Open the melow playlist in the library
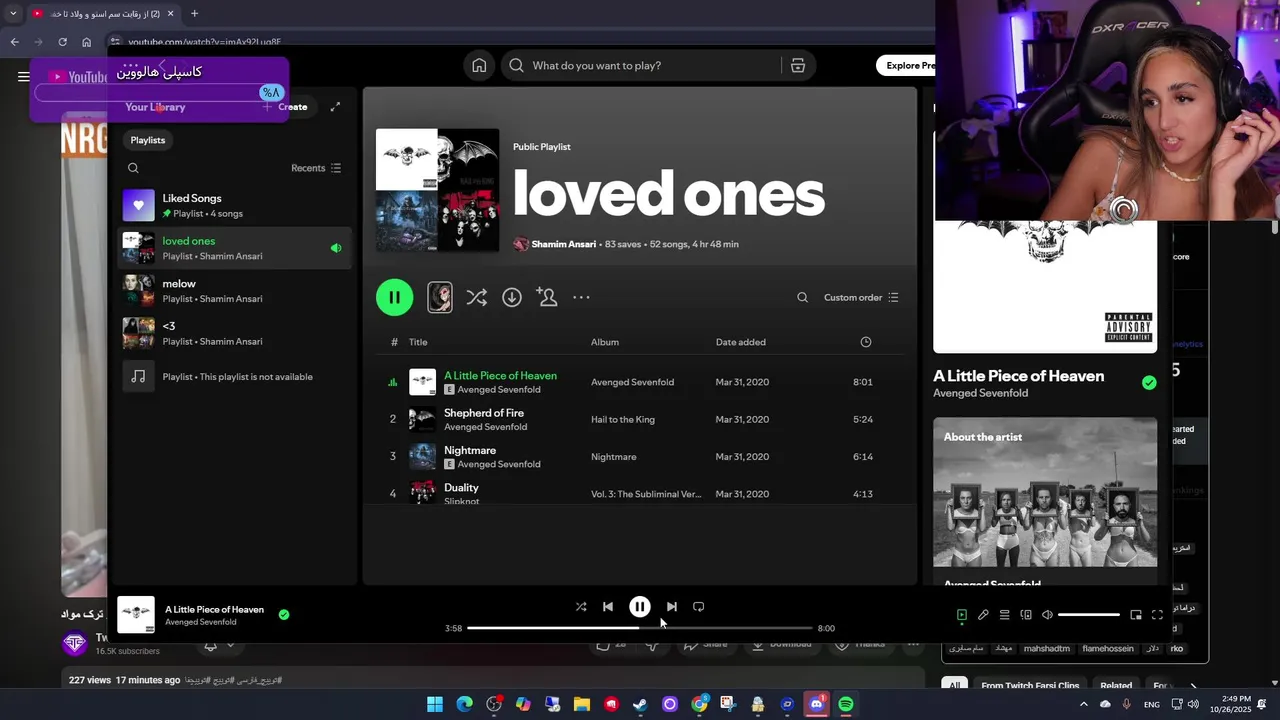This screenshot has width=1280, height=720. click(234, 290)
